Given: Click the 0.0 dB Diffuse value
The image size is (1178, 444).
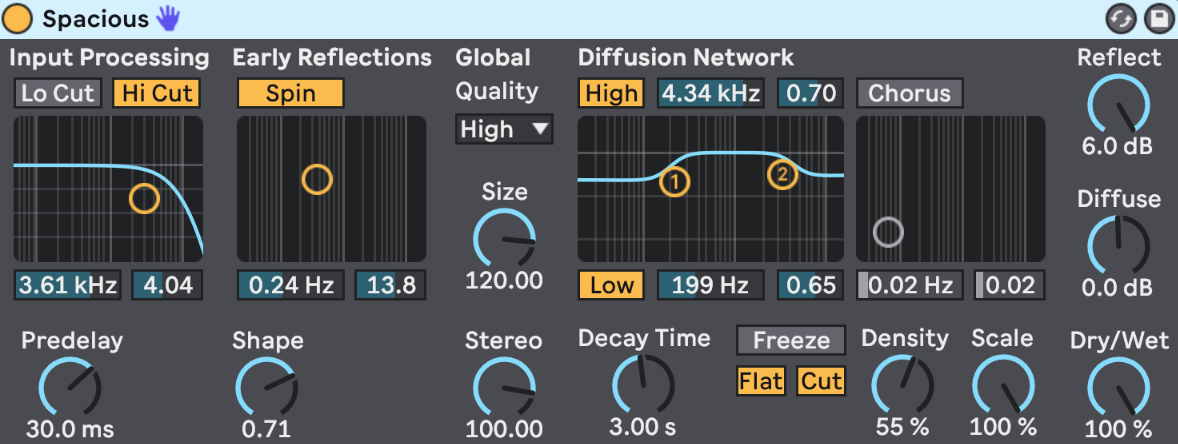Looking at the screenshot, I should (1117, 287).
